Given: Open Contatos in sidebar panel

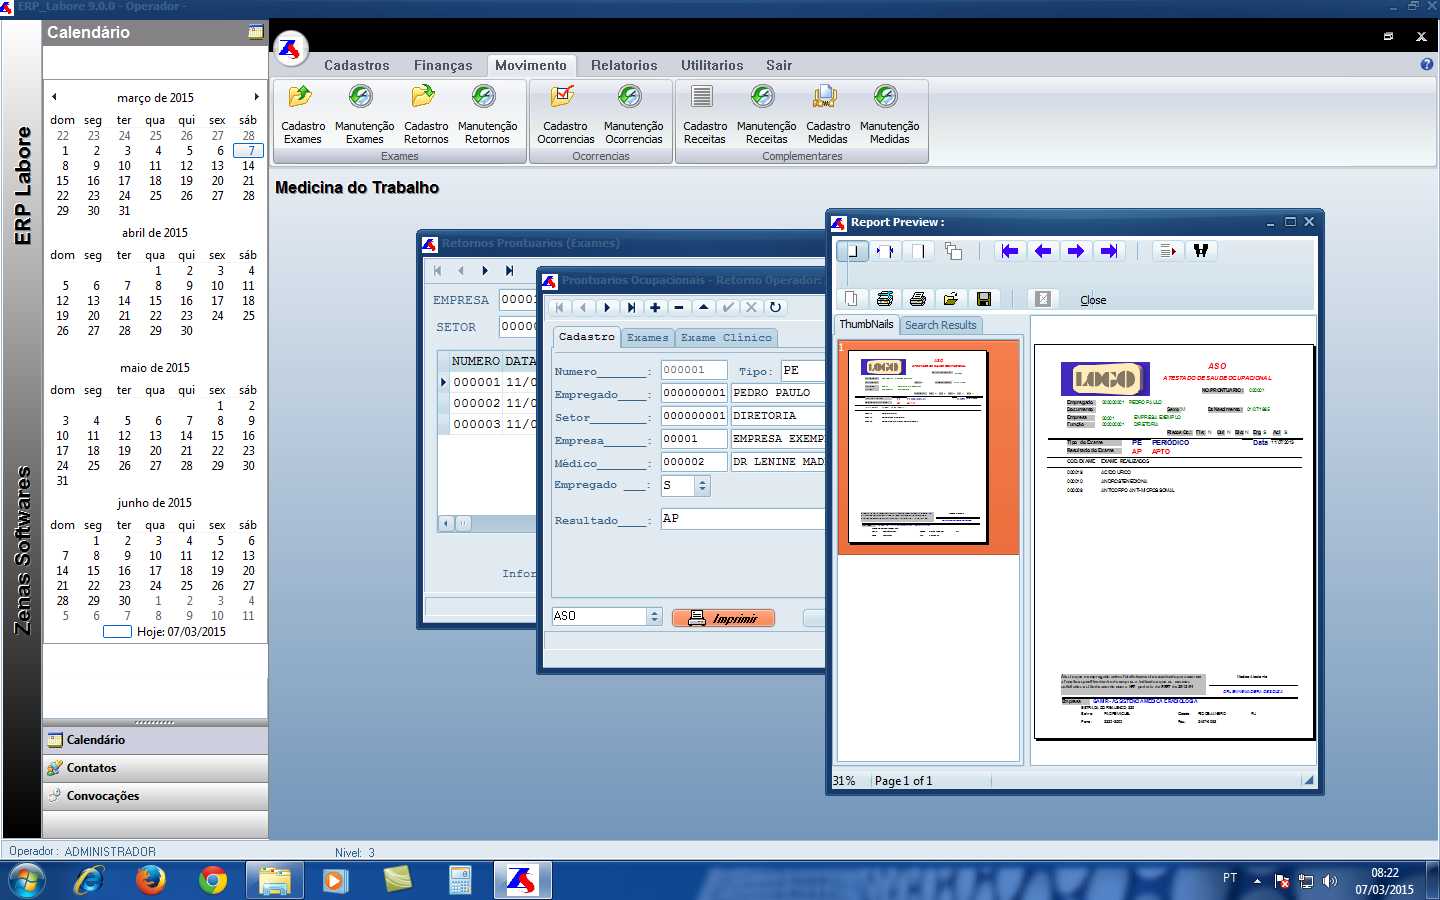Looking at the screenshot, I should point(155,768).
